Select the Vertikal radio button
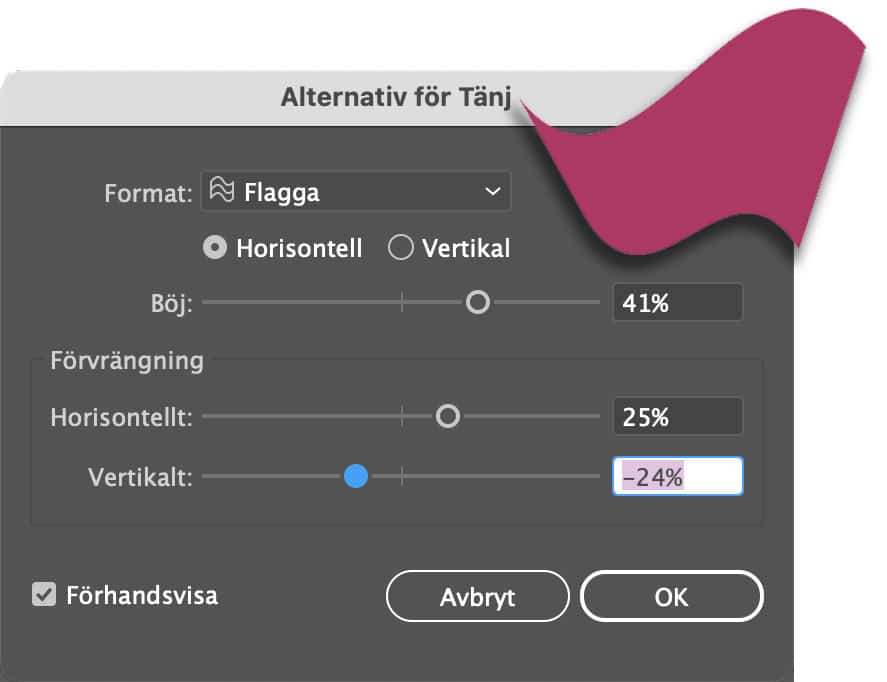 pyautogui.click(x=401, y=248)
